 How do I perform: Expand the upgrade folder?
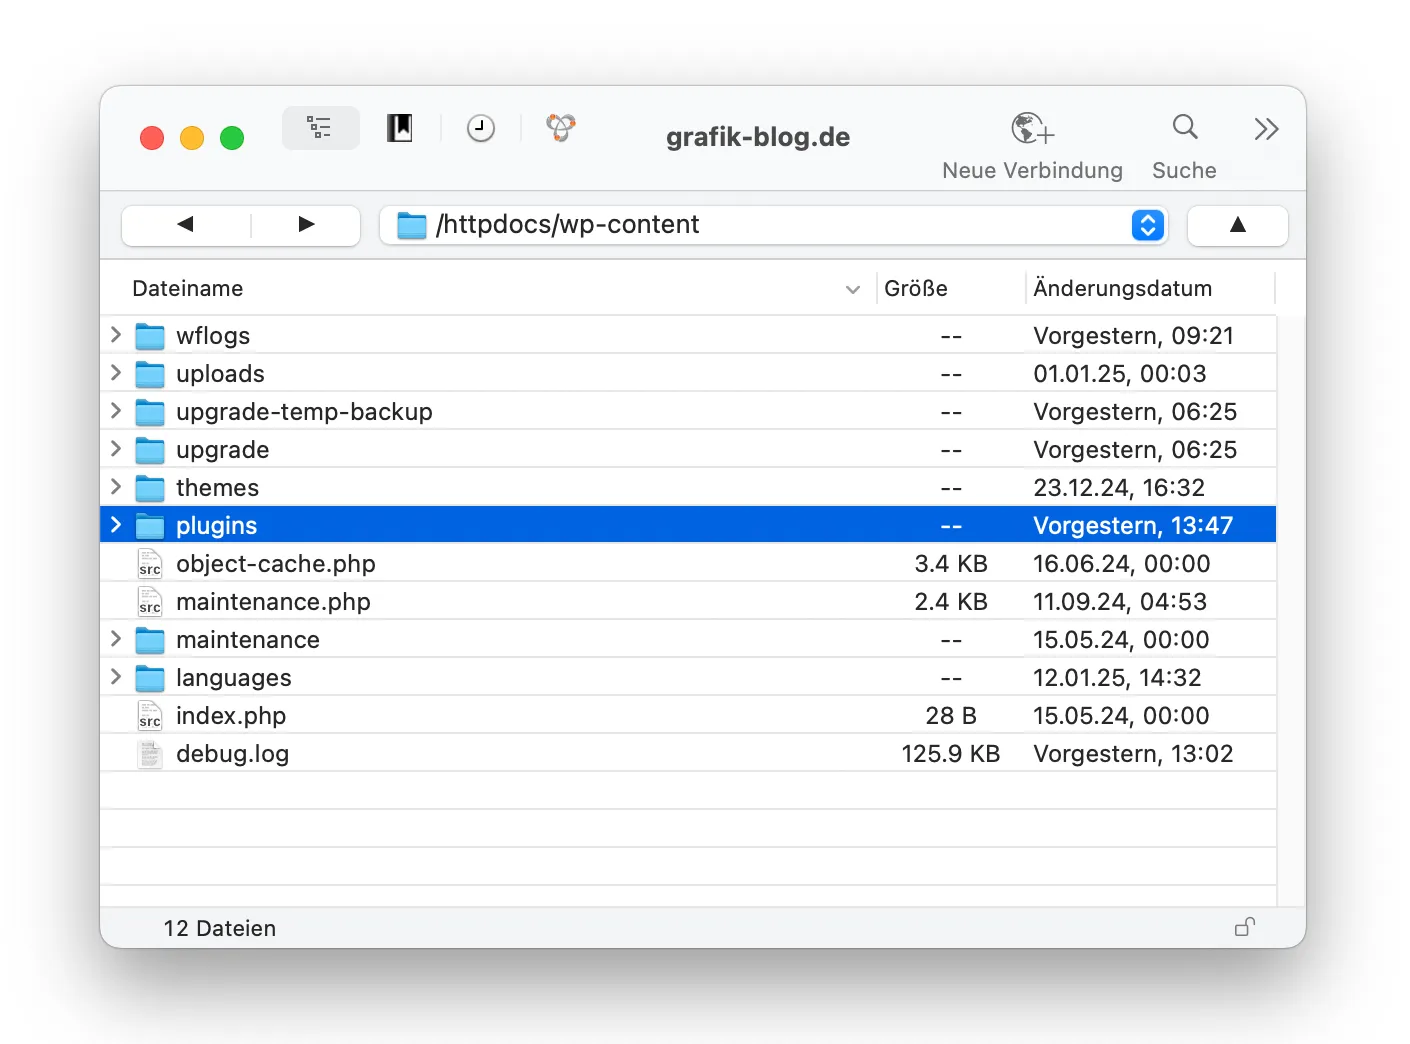(x=116, y=449)
